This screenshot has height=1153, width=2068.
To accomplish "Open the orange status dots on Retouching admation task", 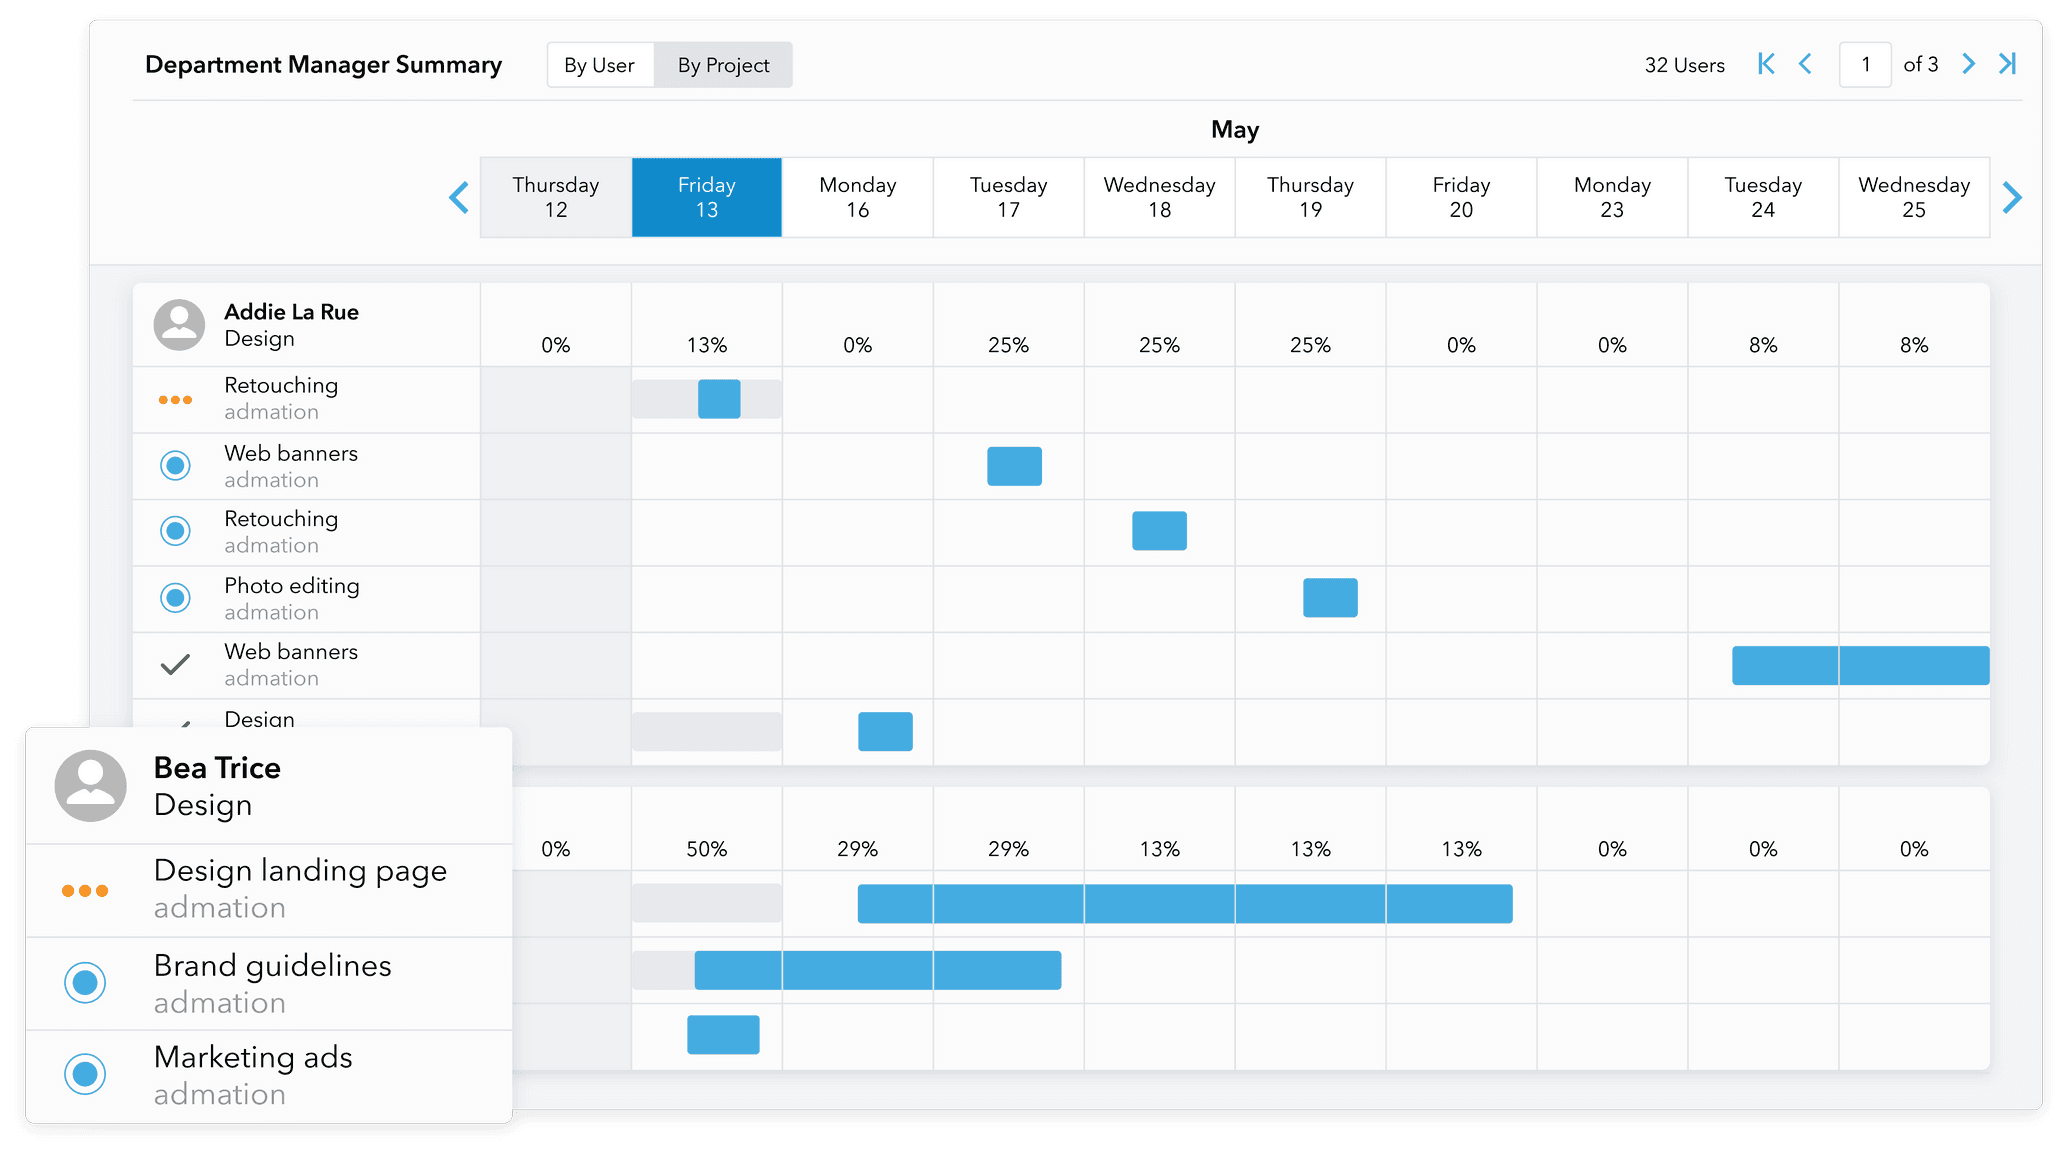I will [175, 399].
